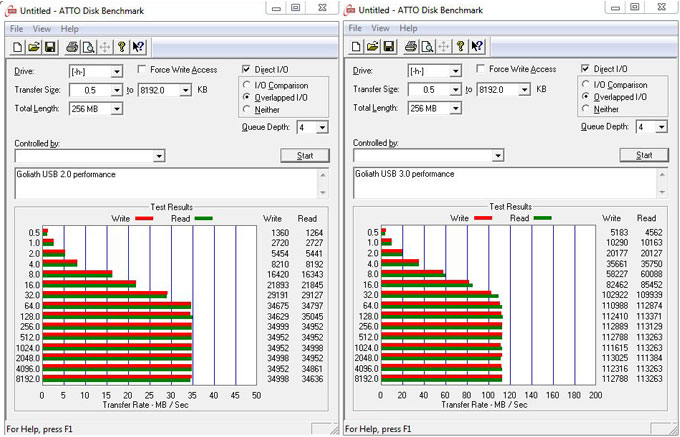Click New file icon in left window
Viewport: 680px width, 437px height.
17,47
